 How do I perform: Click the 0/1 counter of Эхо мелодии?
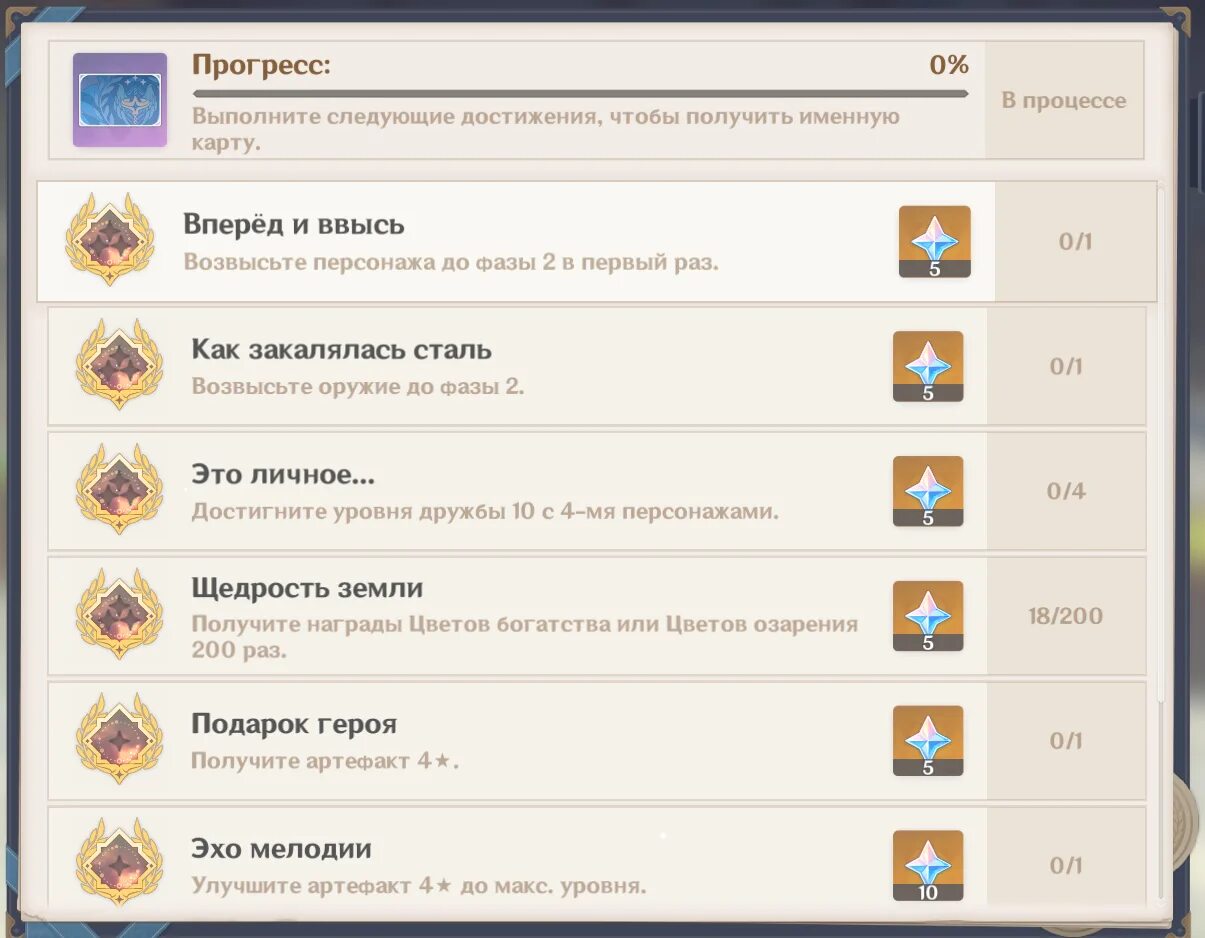click(1066, 866)
